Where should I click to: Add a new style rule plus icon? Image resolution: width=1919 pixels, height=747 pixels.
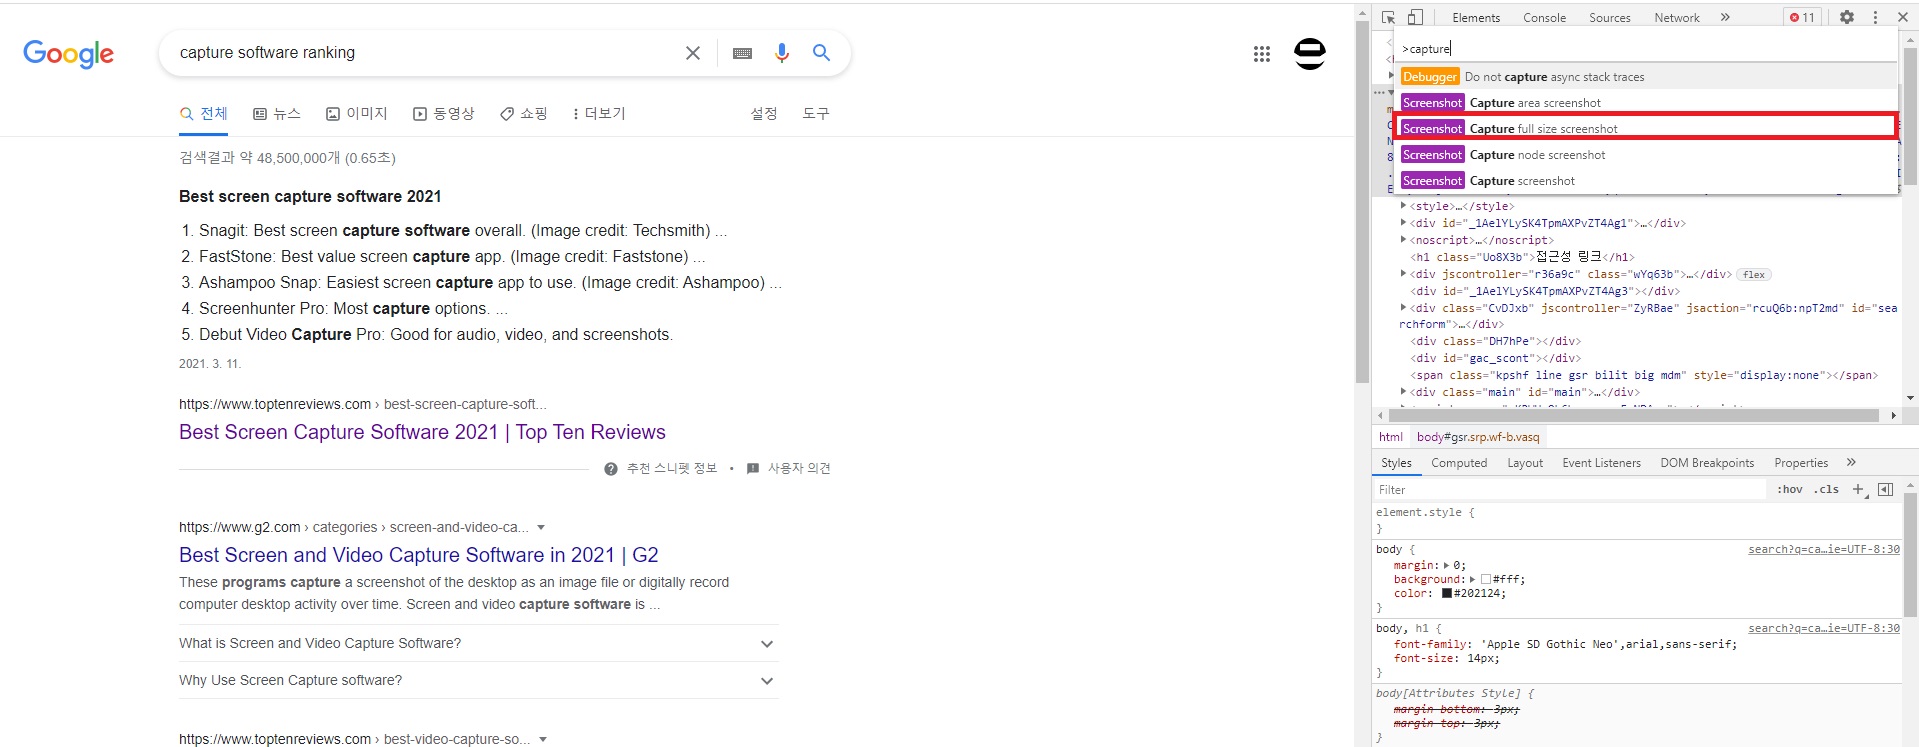click(1859, 489)
